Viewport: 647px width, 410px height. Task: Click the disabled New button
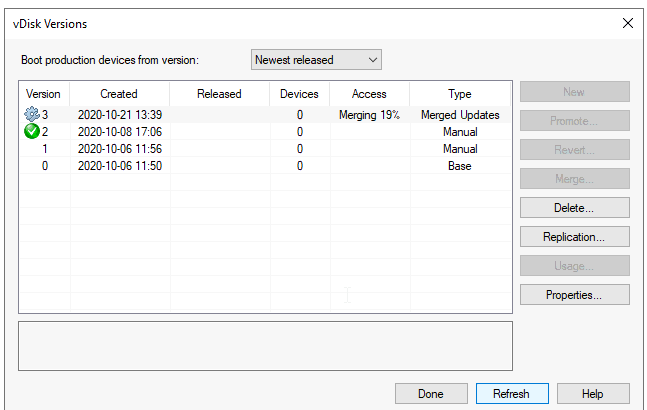point(574,92)
